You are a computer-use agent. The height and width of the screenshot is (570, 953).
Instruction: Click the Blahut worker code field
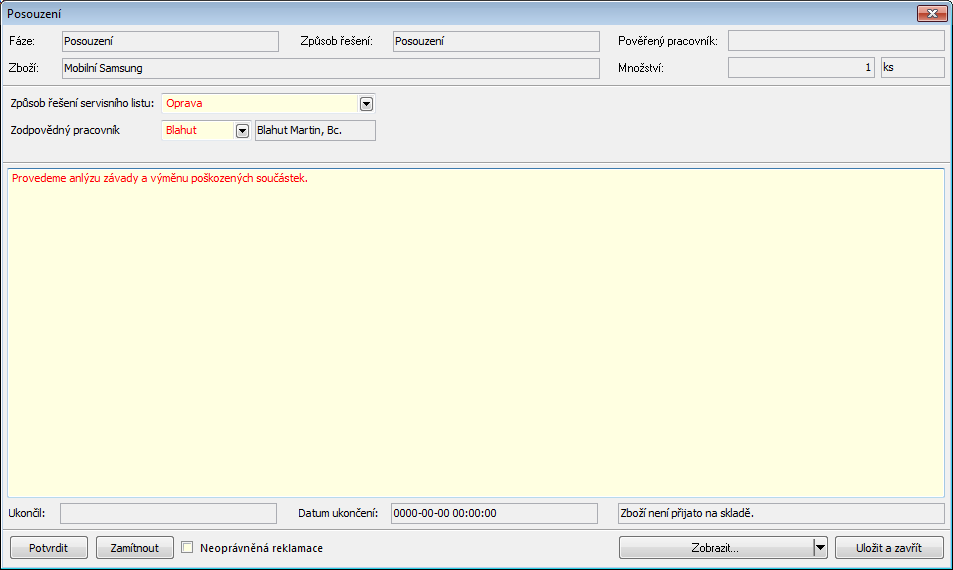point(198,130)
